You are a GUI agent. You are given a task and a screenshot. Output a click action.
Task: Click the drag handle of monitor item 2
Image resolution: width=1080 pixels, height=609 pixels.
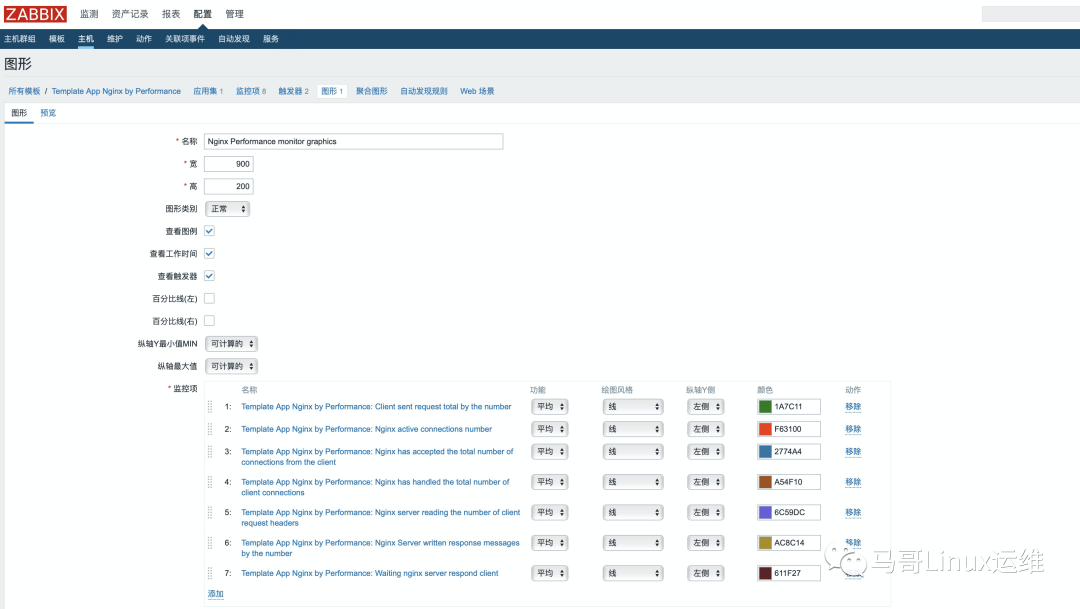210,429
